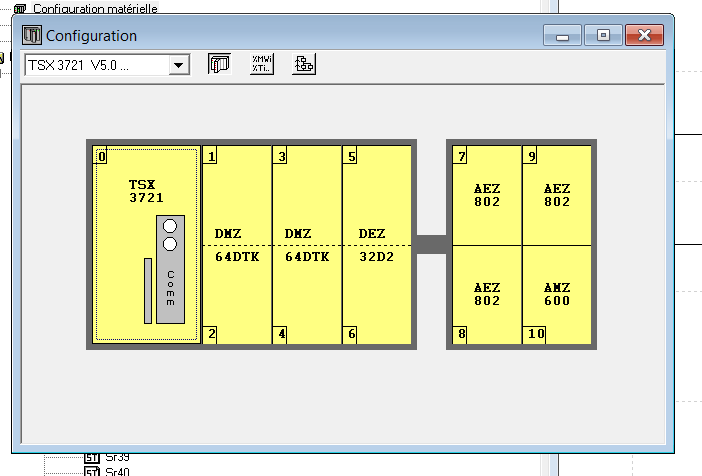
Task: Click the Configuration matérielle tree item
Action: [x=95, y=8]
